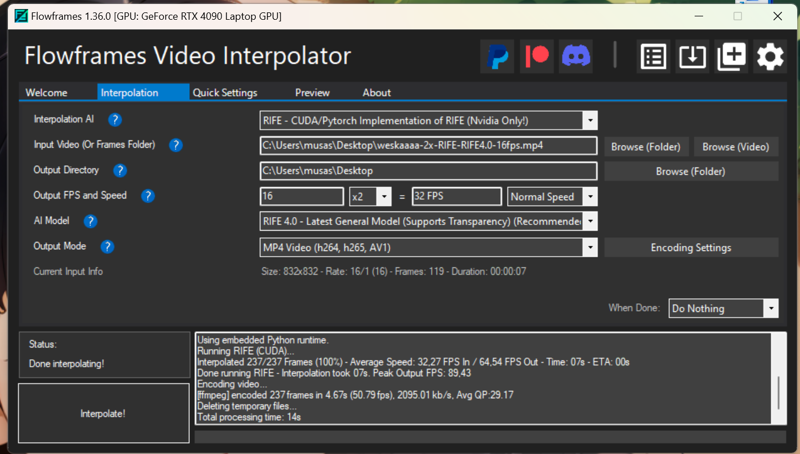Select the Interpolation tab
800x454 pixels.
(143, 92)
